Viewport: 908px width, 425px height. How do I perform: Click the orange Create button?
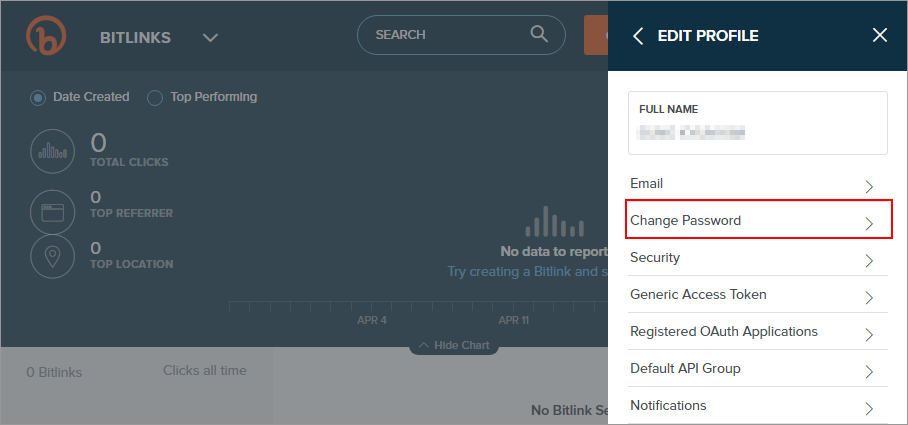click(596, 35)
